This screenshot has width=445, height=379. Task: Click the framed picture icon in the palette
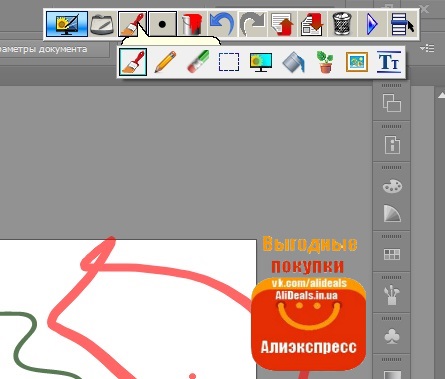point(357,62)
